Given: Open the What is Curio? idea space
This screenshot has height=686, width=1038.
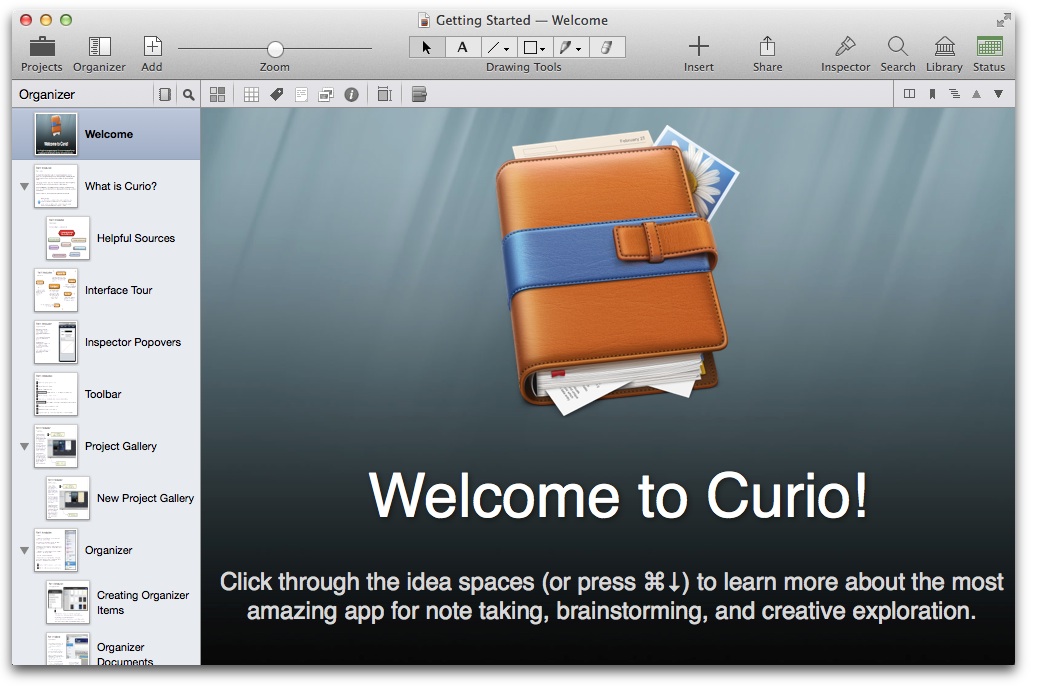Looking at the screenshot, I should point(106,187).
